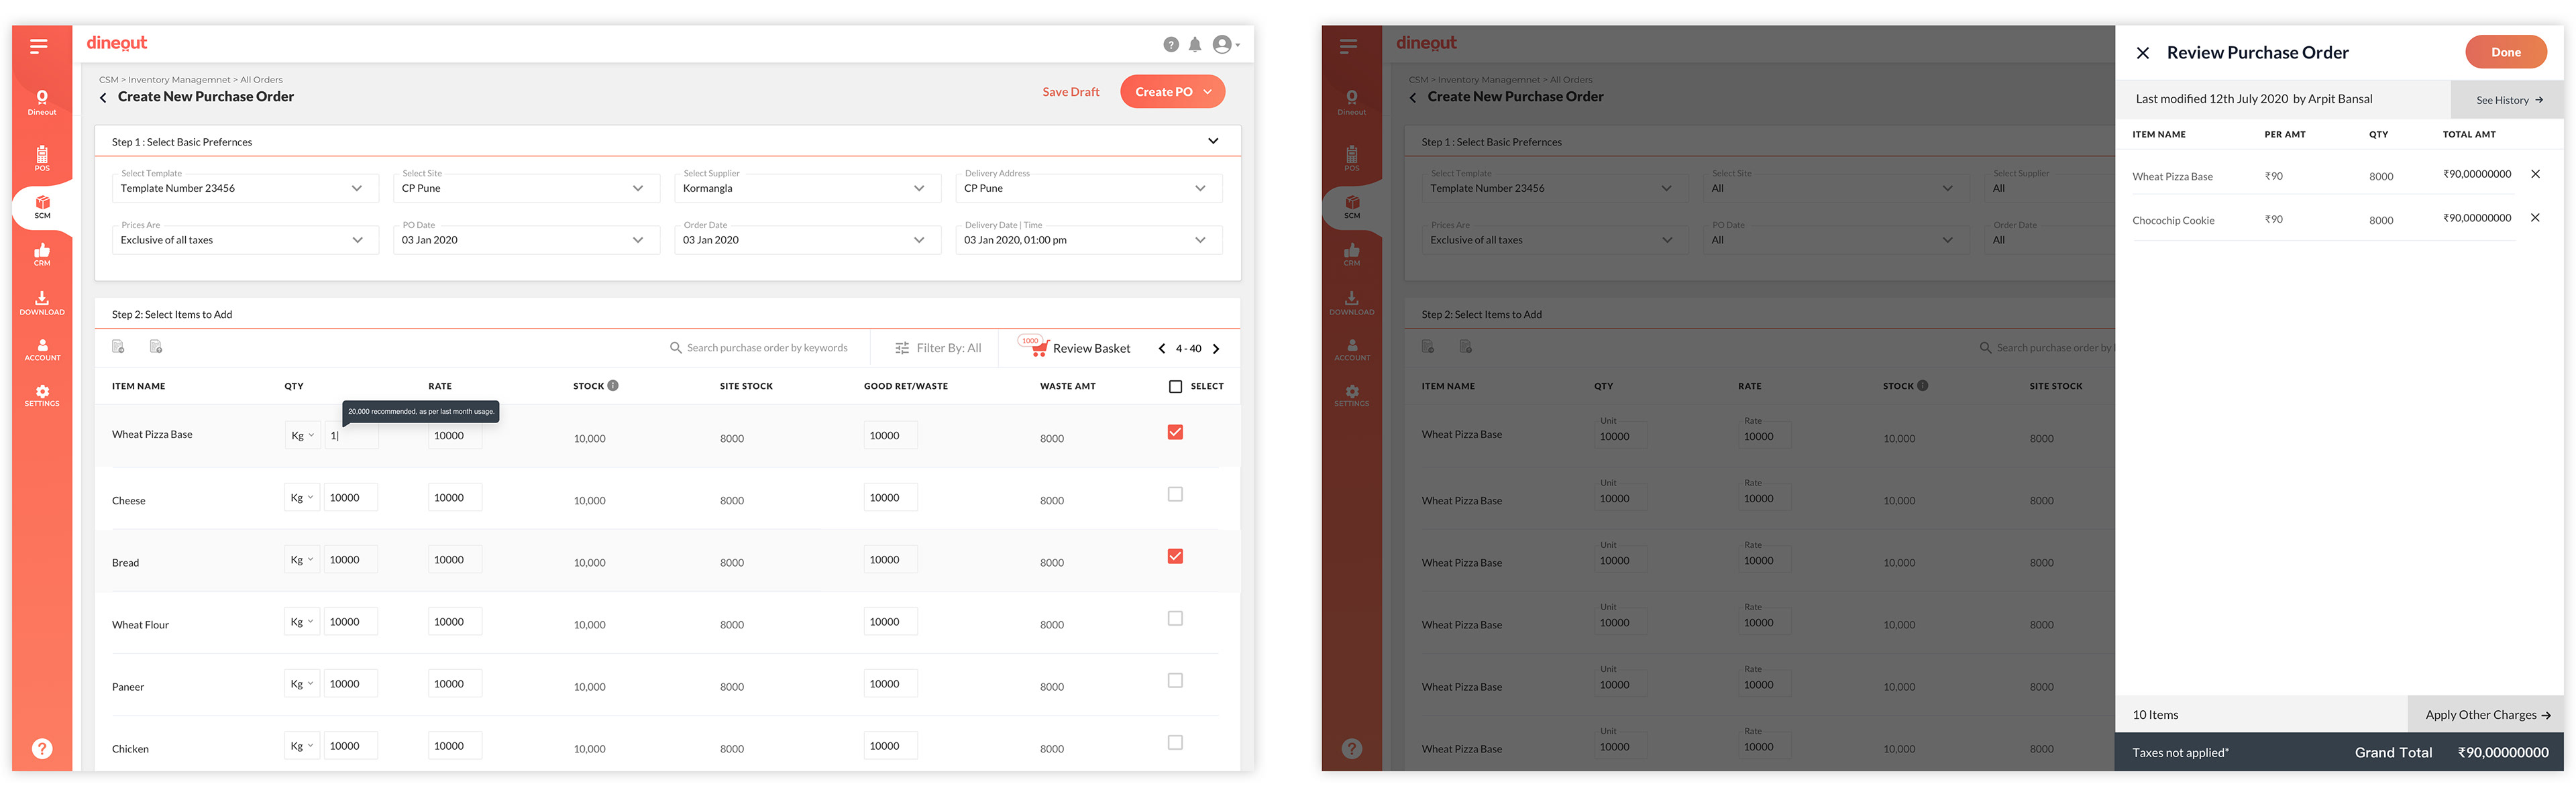The height and width of the screenshot is (794, 2576).
Task: Click the Save Draft link
Action: [1070, 92]
